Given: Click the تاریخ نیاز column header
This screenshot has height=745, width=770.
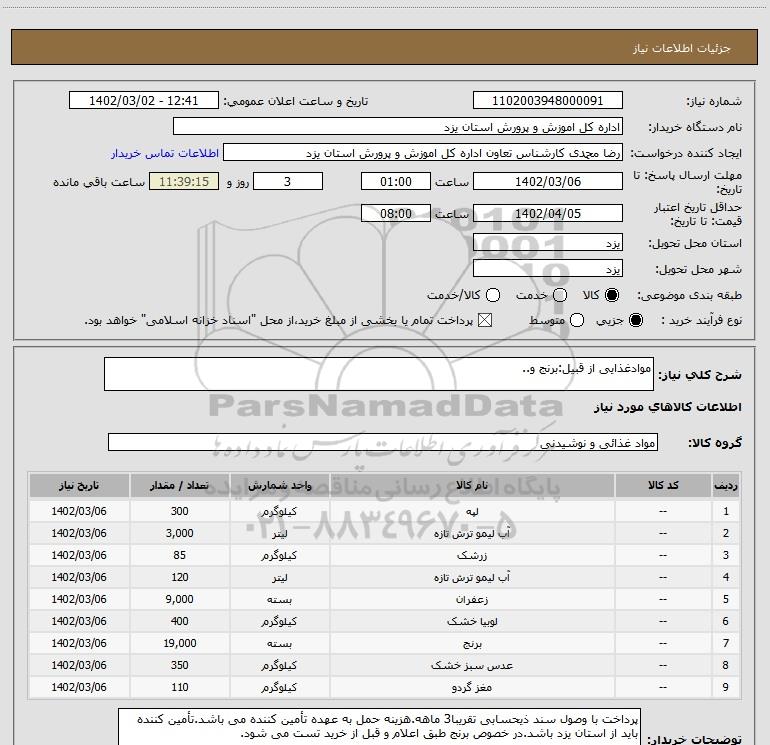Looking at the screenshot, I should pos(79,485).
